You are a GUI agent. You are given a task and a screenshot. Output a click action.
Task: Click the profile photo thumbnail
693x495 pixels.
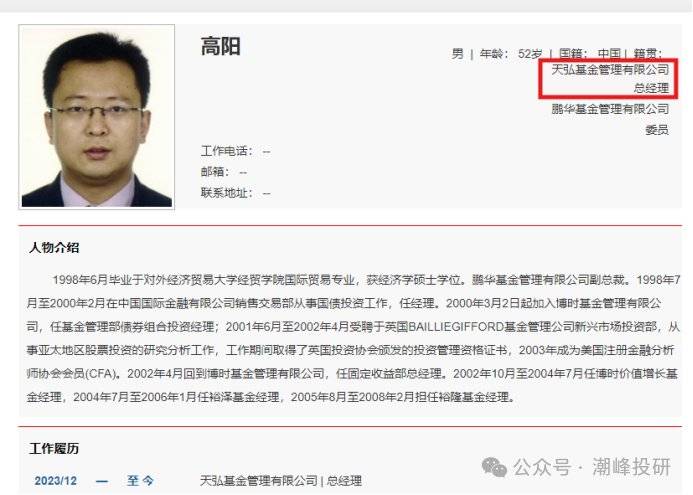point(96,116)
